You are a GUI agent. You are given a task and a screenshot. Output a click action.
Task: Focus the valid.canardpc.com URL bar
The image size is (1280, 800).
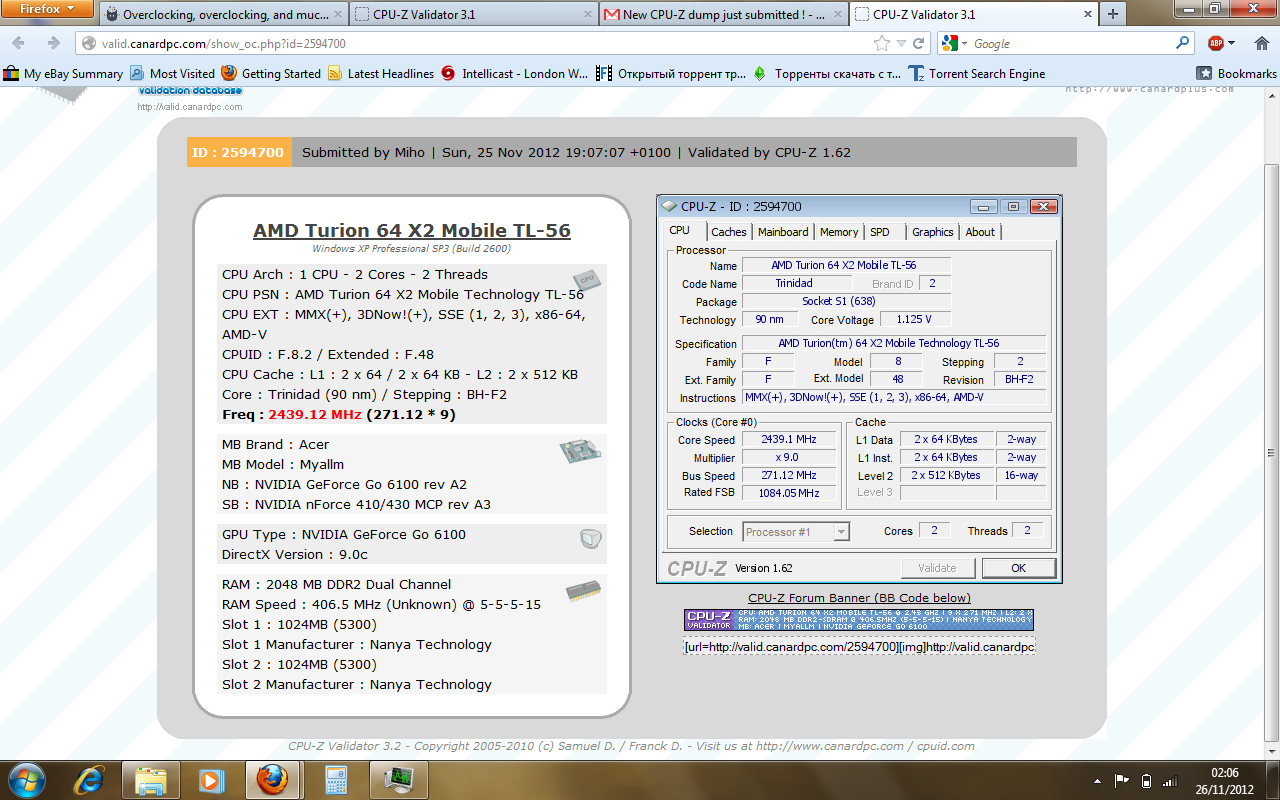pos(470,44)
